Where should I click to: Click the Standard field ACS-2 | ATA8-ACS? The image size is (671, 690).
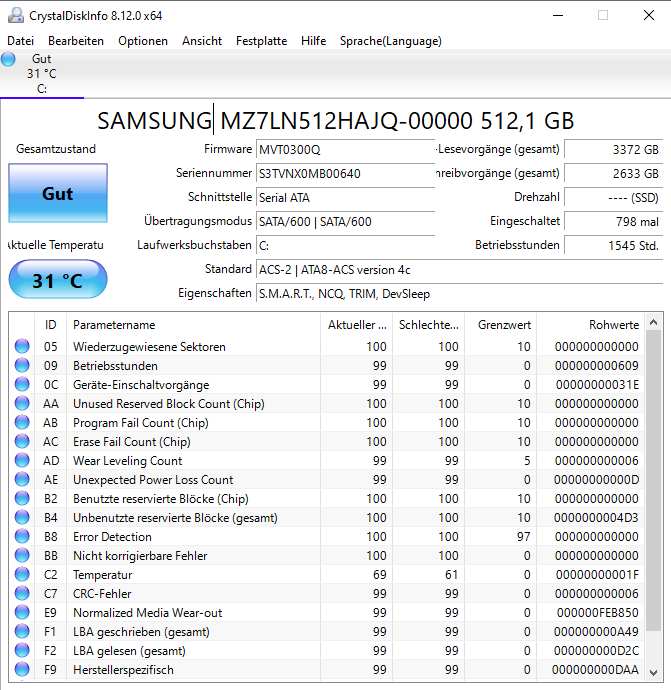point(459,269)
